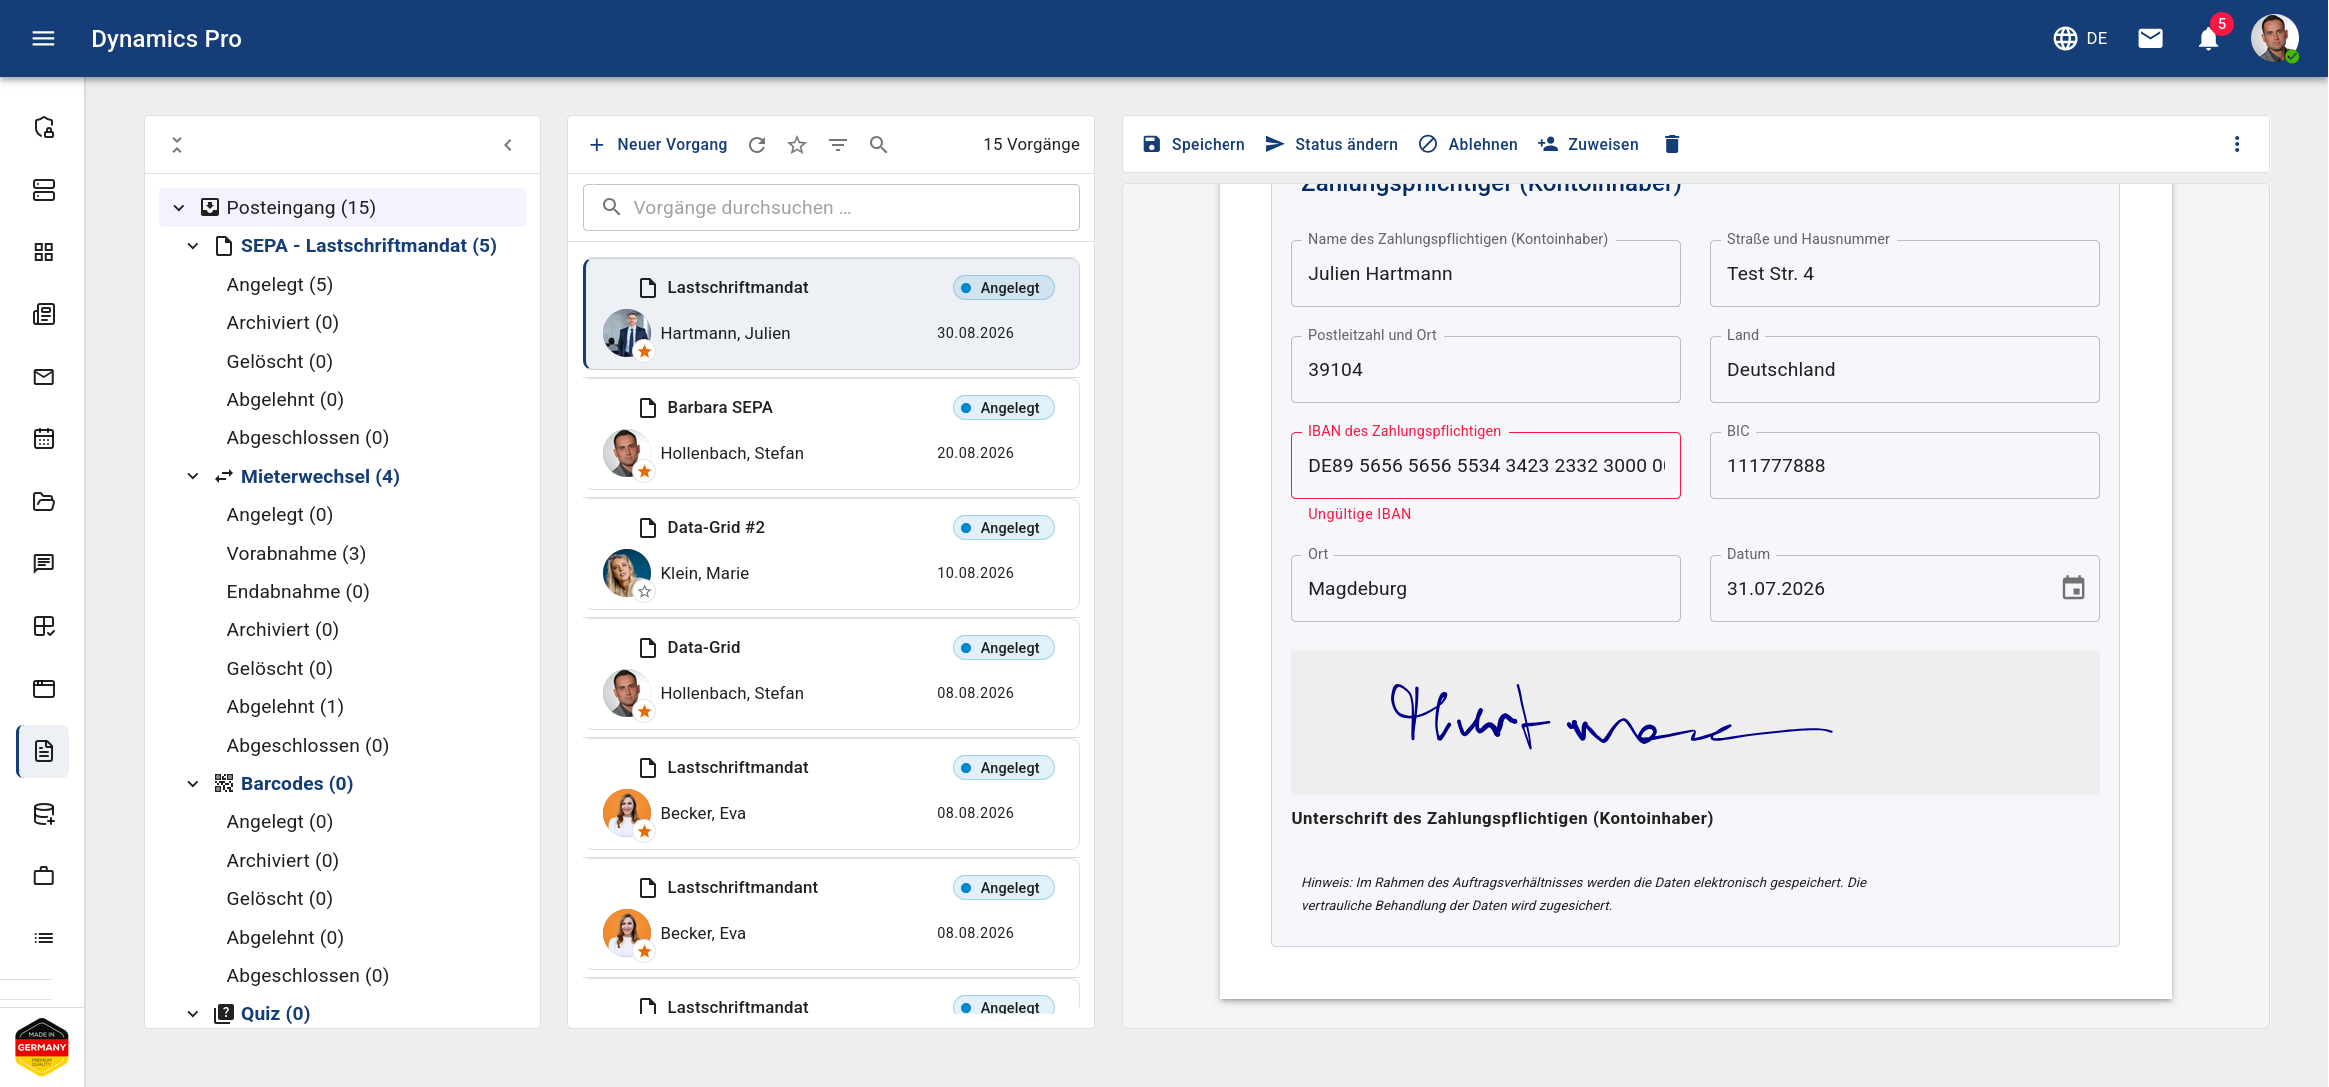2329x1087 pixels.
Task: Select Angelegt (5) tree item
Action: (280, 285)
